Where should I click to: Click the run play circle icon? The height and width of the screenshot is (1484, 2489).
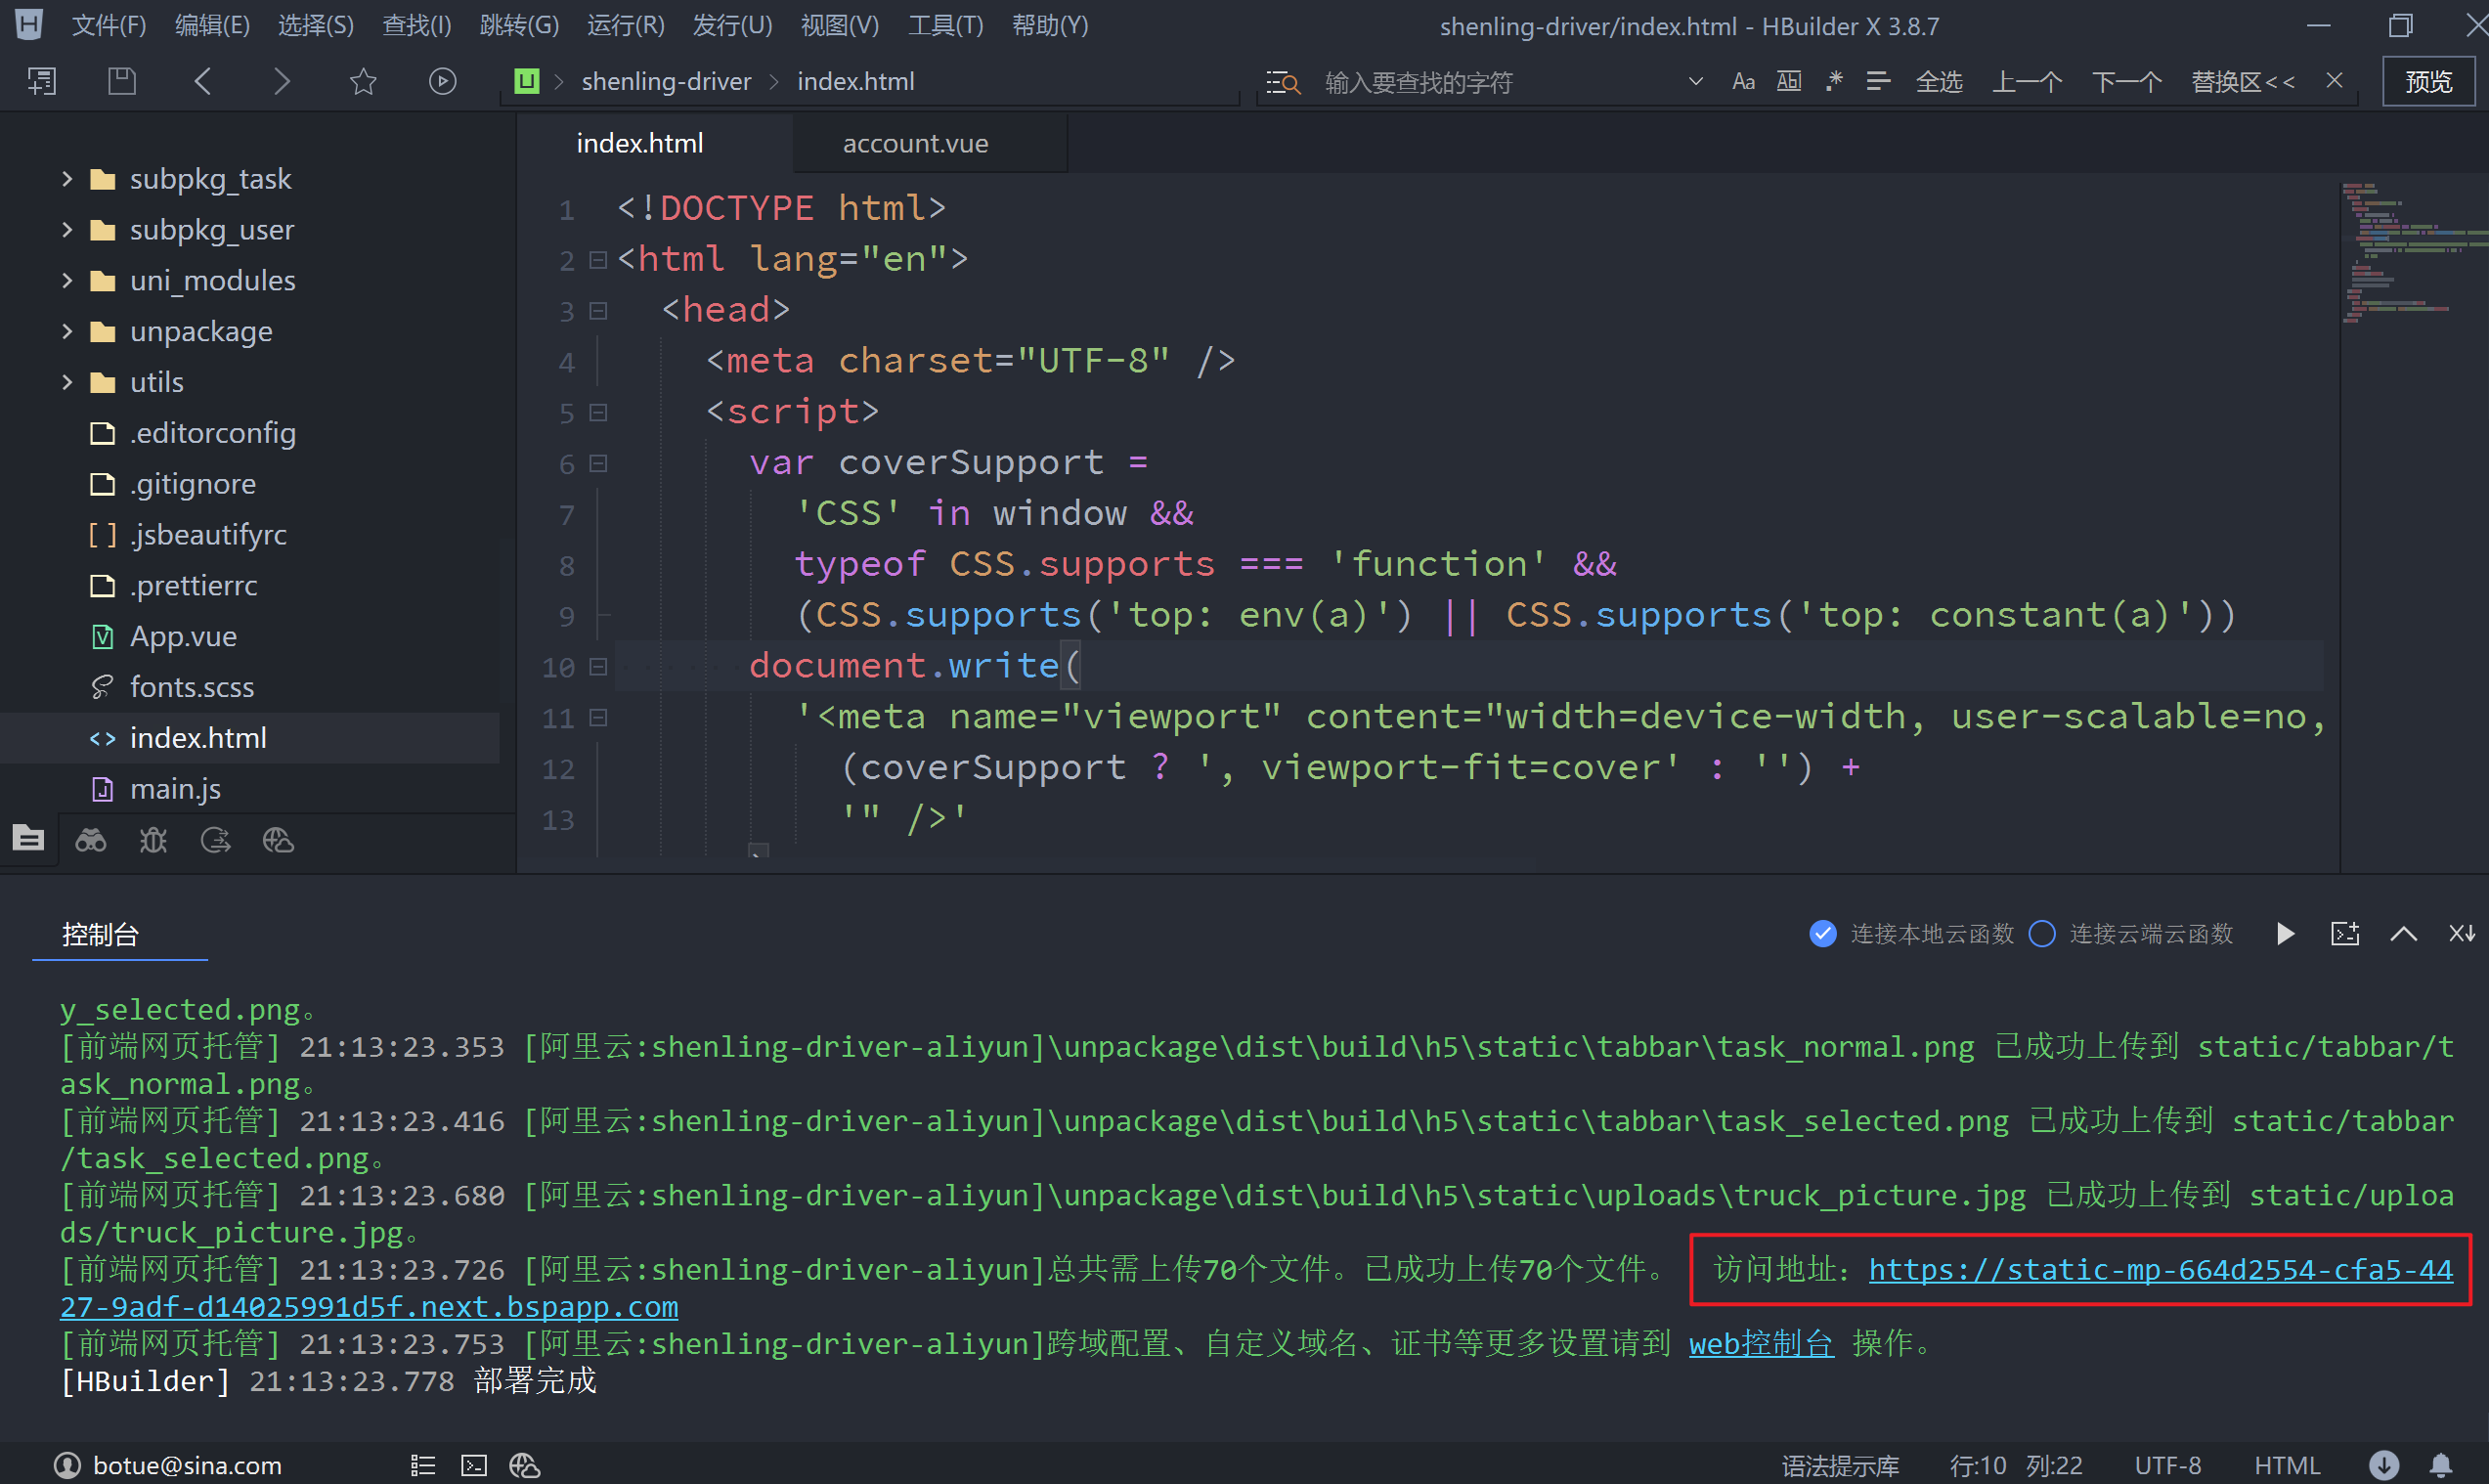(442, 81)
